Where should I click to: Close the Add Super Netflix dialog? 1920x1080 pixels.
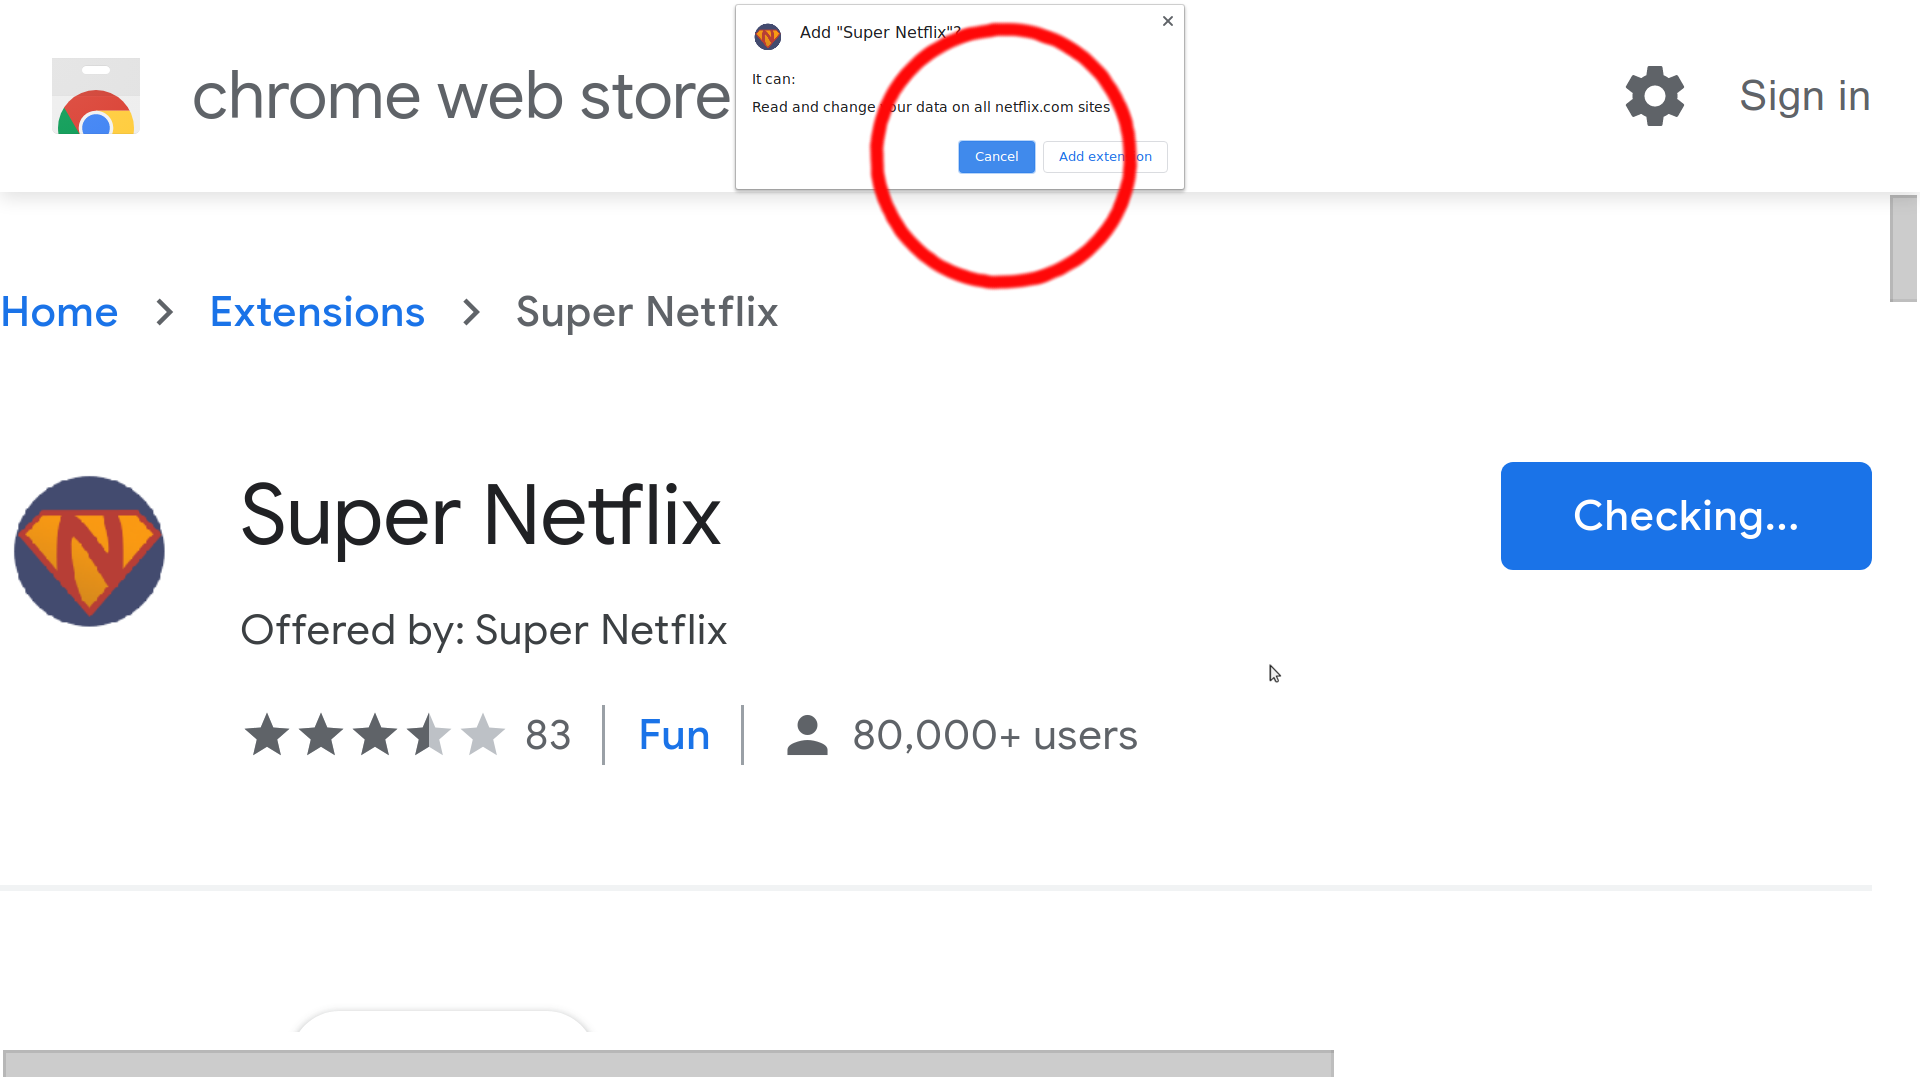click(x=1168, y=21)
